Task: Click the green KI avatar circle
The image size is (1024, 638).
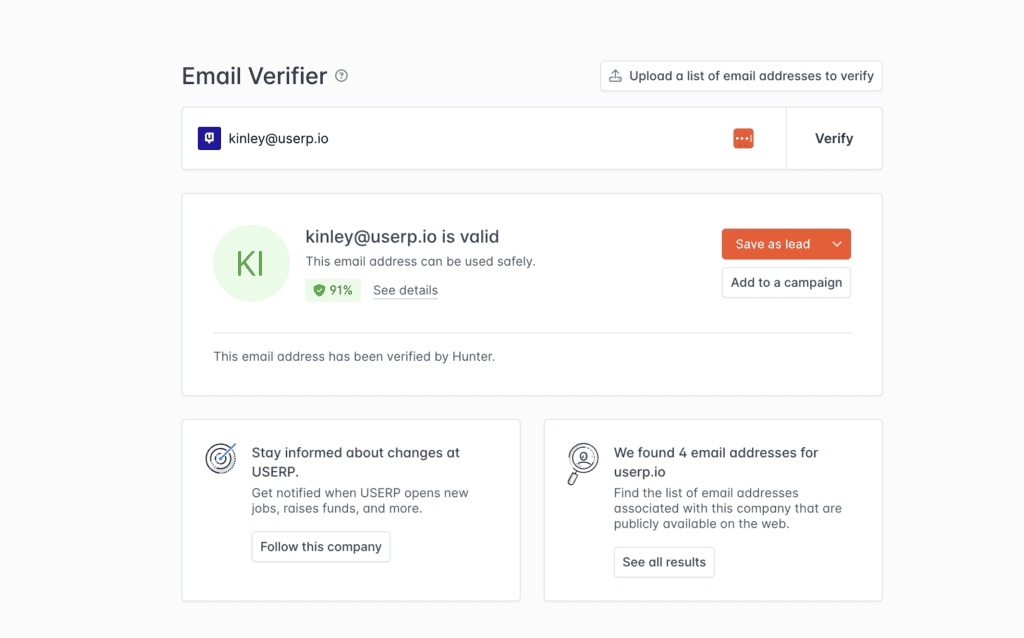Action: 250,263
